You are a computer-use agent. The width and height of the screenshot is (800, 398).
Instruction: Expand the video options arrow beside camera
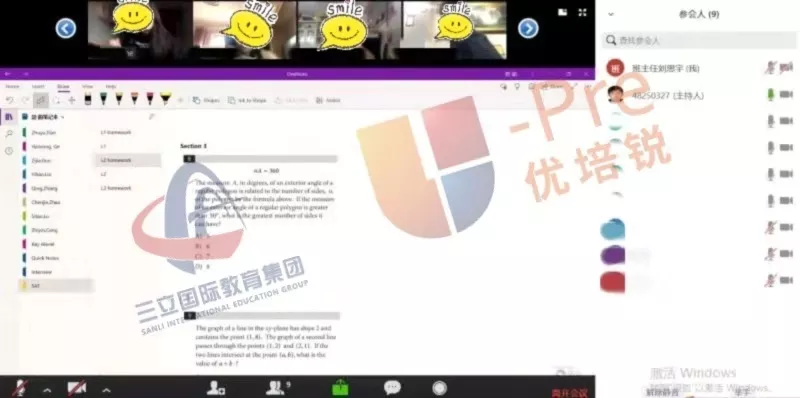tap(106, 391)
